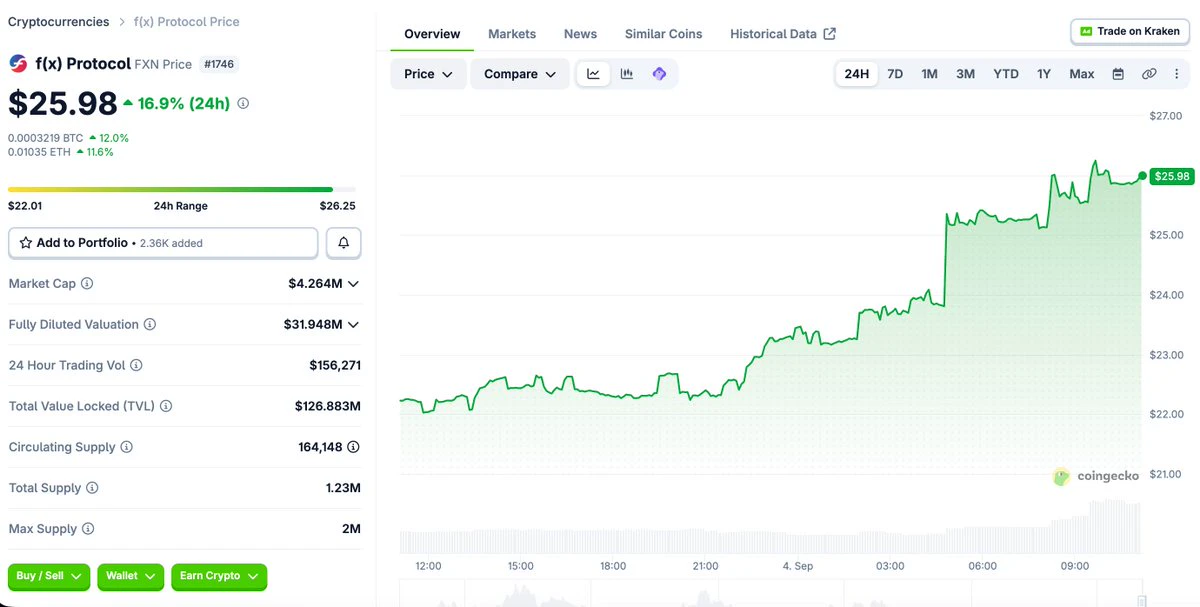Screen dimensions: 1200x607
Task: Click the #1746 rank badge
Action: (219, 64)
